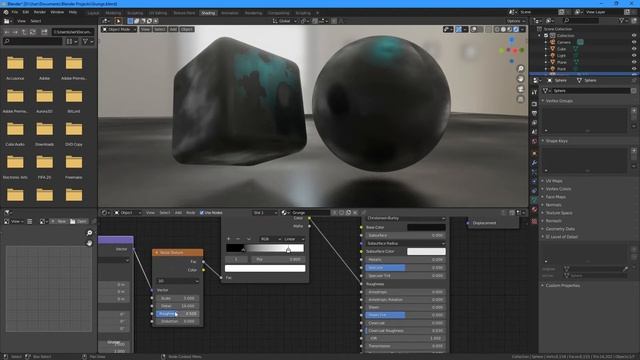Click the Blender logo icon in menu bar

click(6, 12)
